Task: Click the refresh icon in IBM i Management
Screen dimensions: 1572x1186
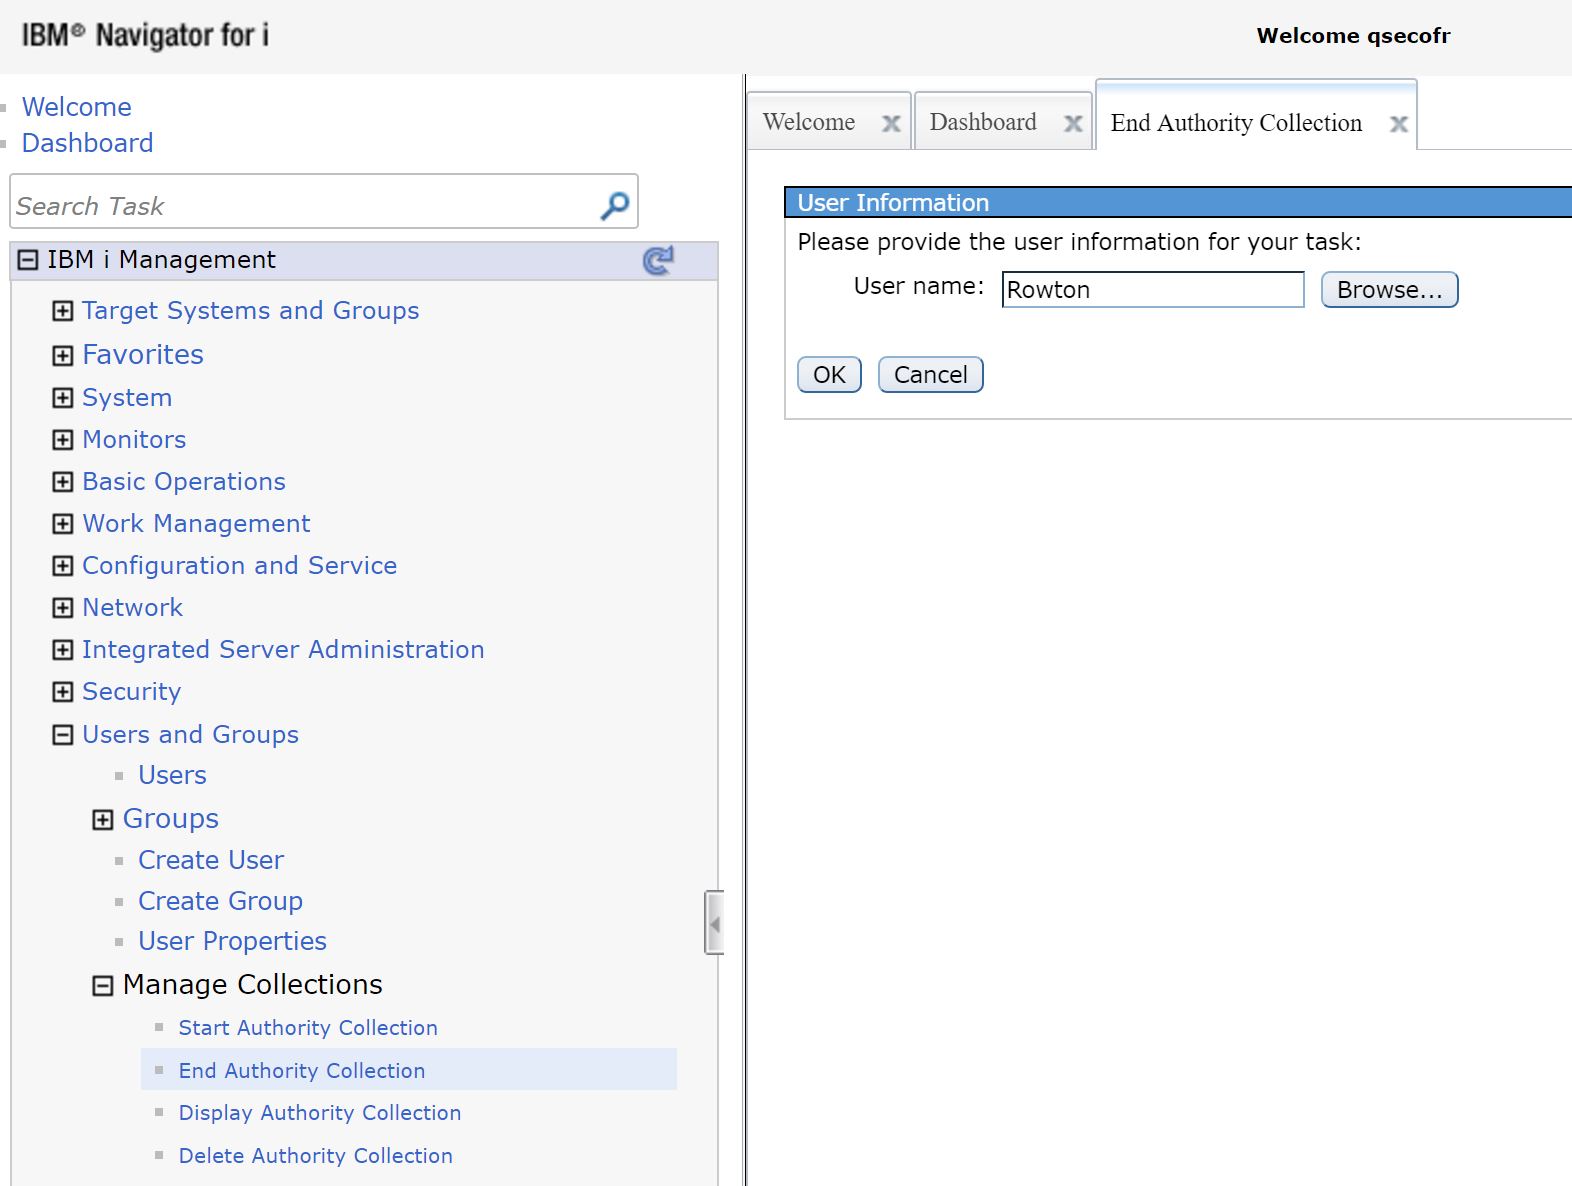Action: pos(658,261)
